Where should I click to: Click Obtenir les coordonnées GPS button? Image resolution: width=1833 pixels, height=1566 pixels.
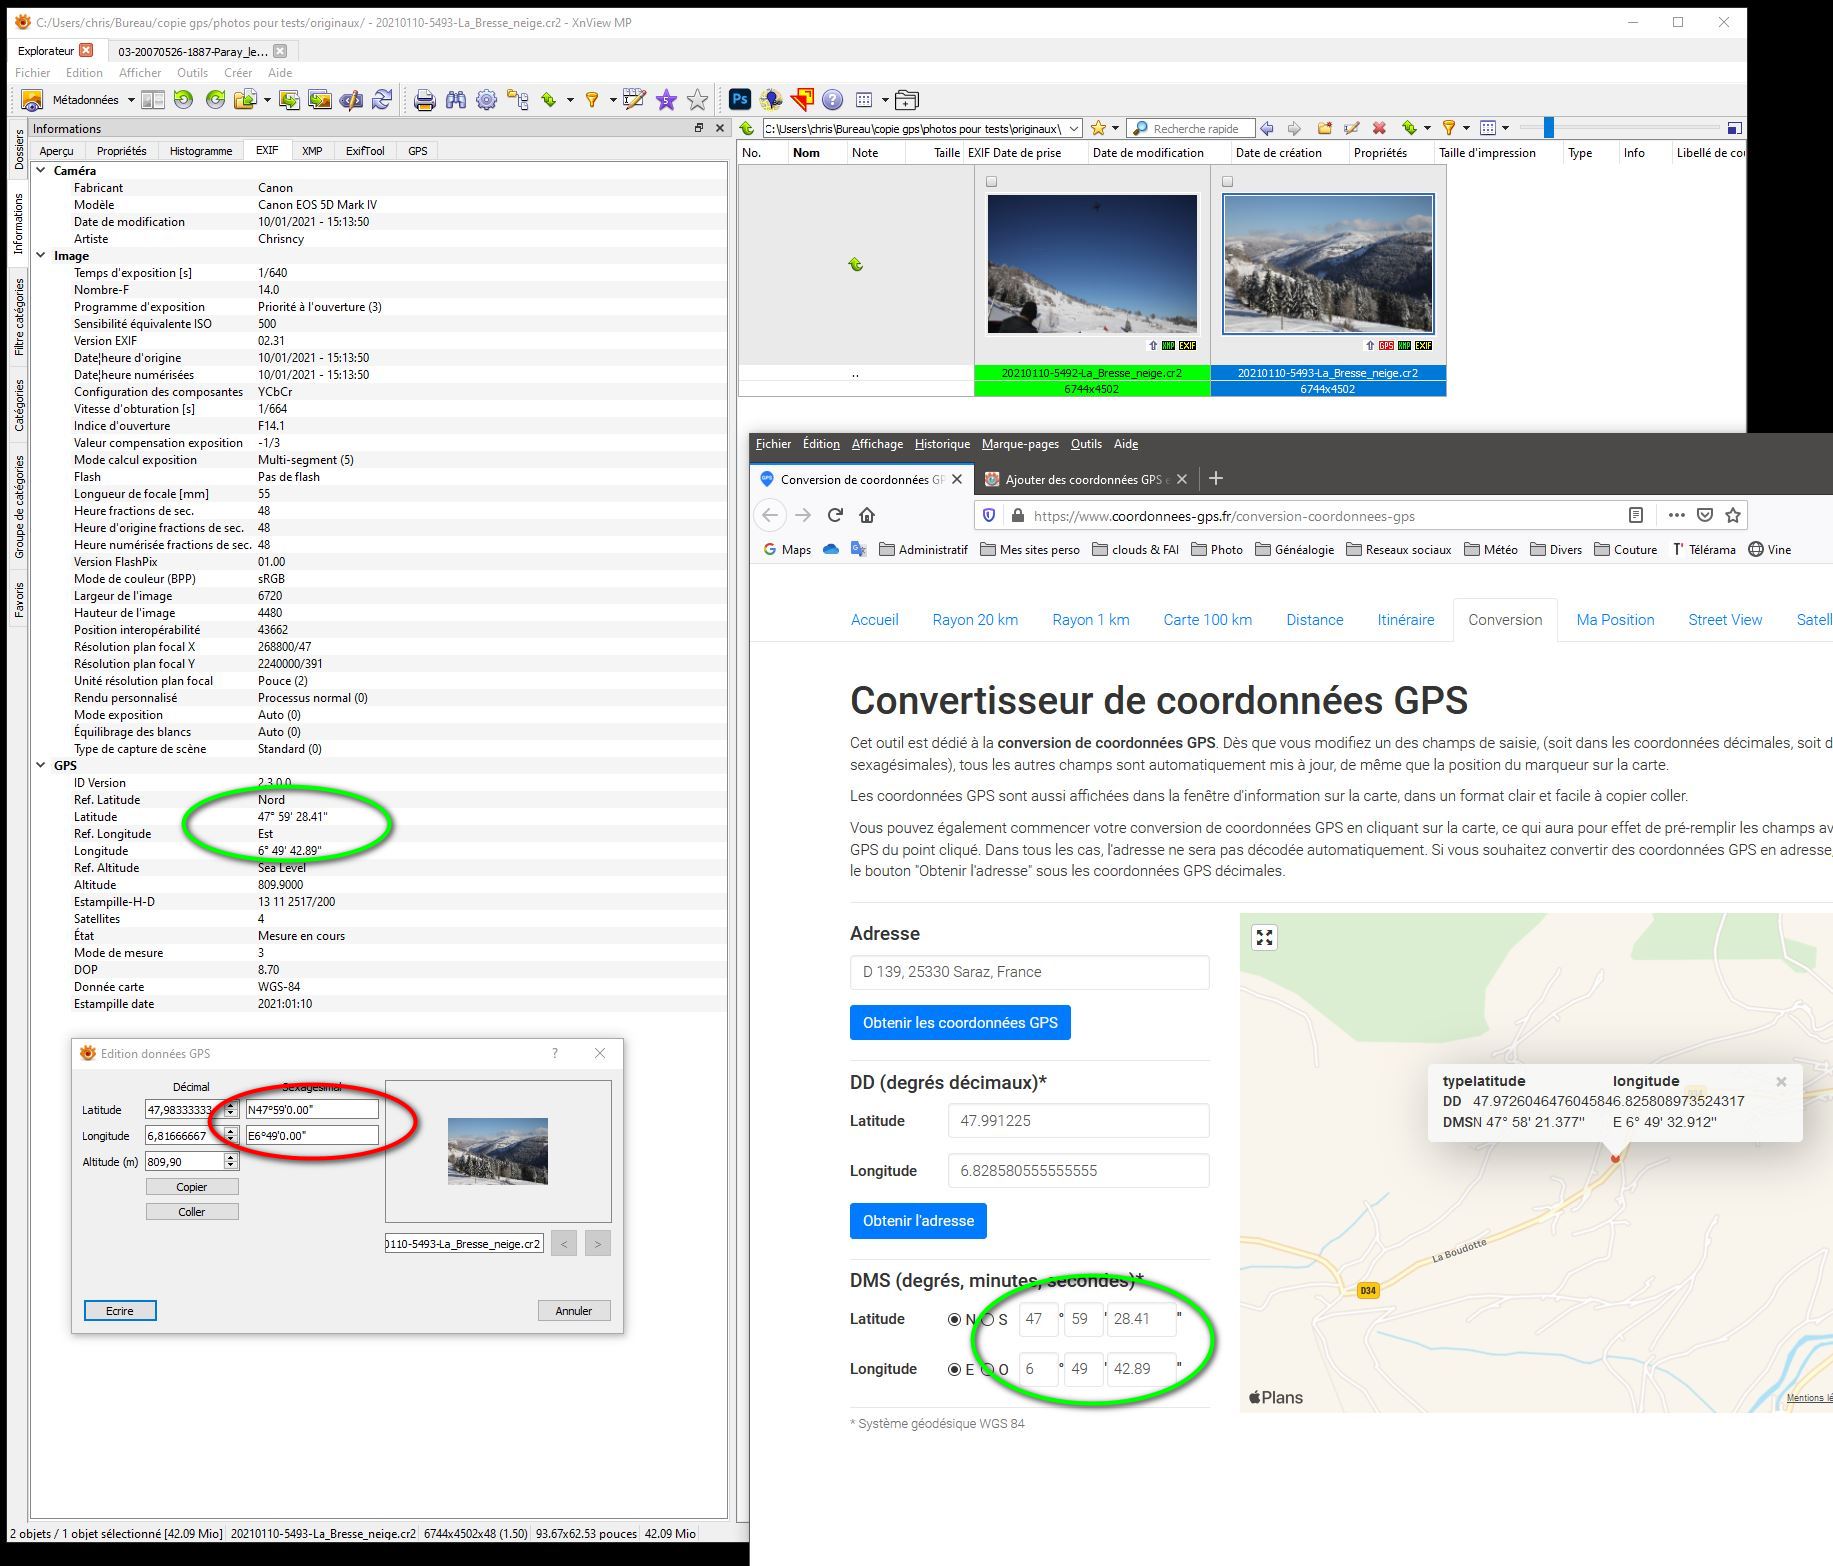coord(959,1023)
